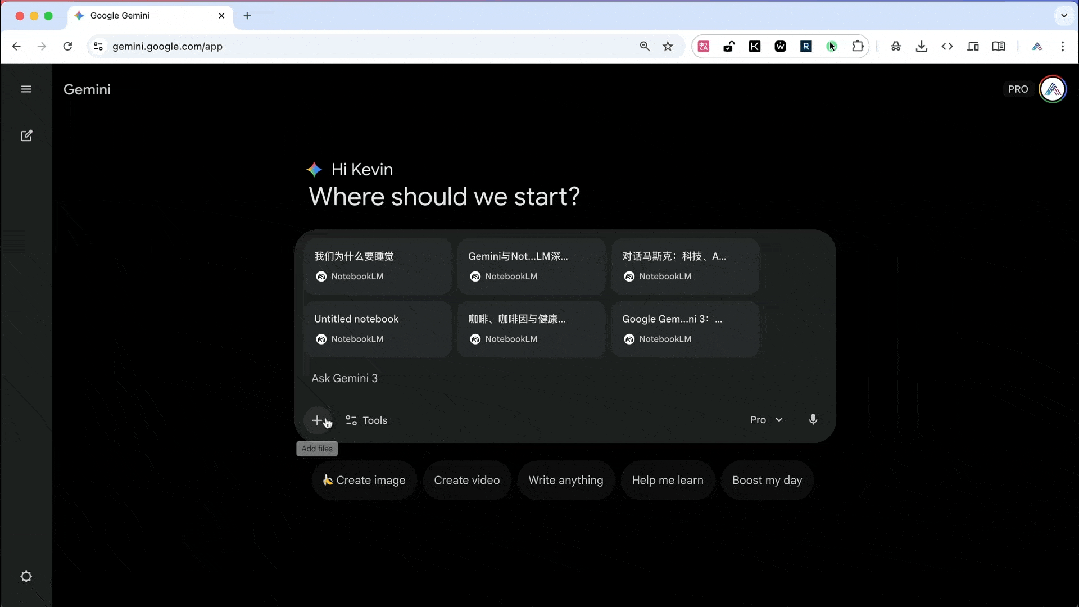Open the reading list book icon
The height and width of the screenshot is (607, 1079).
[x=998, y=46]
